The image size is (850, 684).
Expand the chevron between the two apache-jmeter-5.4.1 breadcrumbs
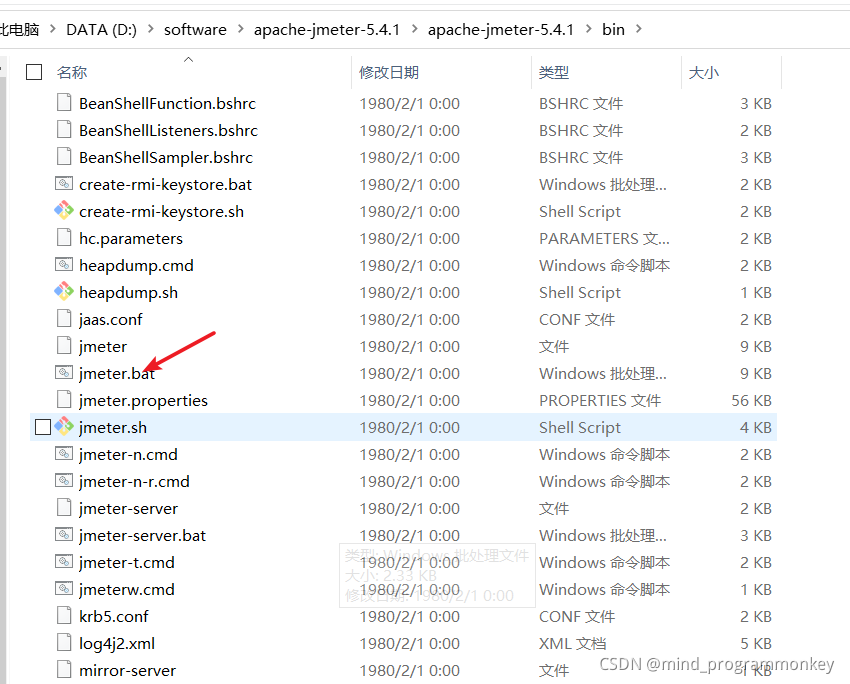pos(415,29)
